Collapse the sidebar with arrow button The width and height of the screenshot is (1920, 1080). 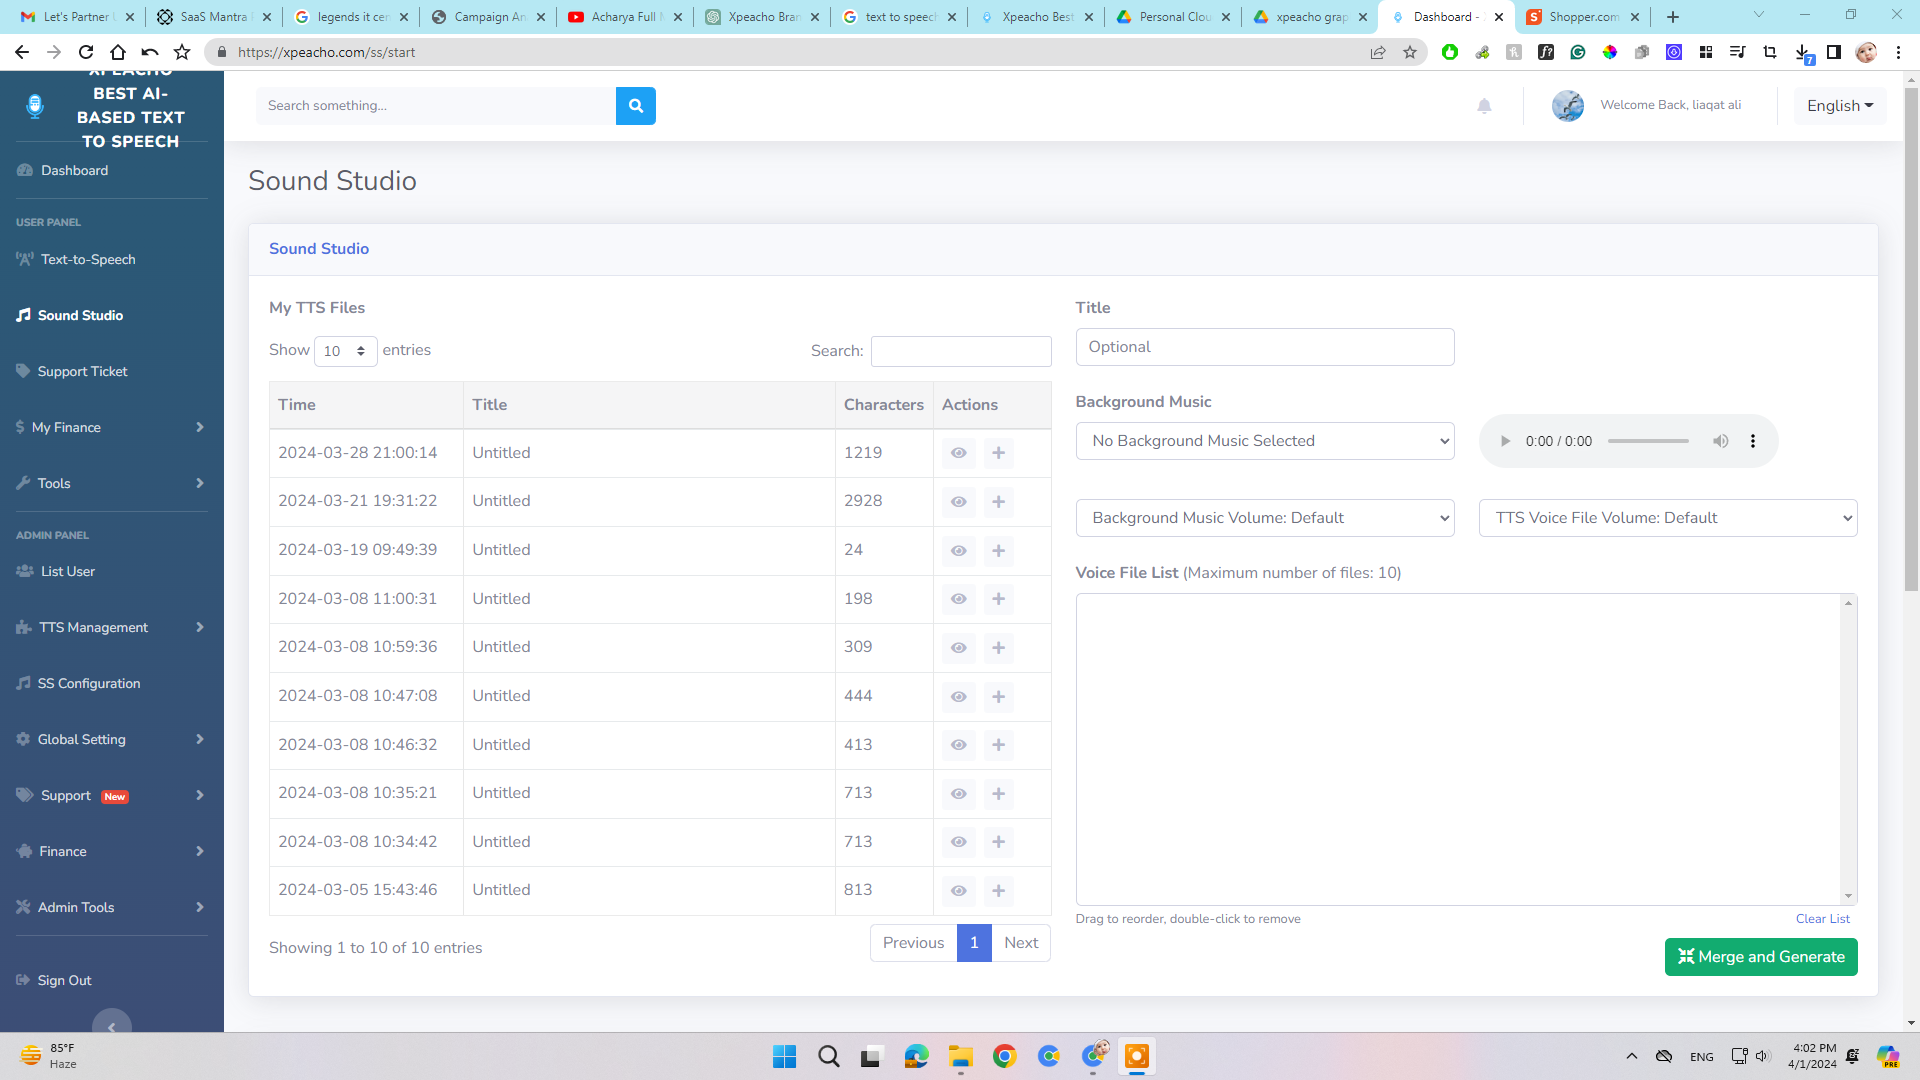tap(112, 1026)
